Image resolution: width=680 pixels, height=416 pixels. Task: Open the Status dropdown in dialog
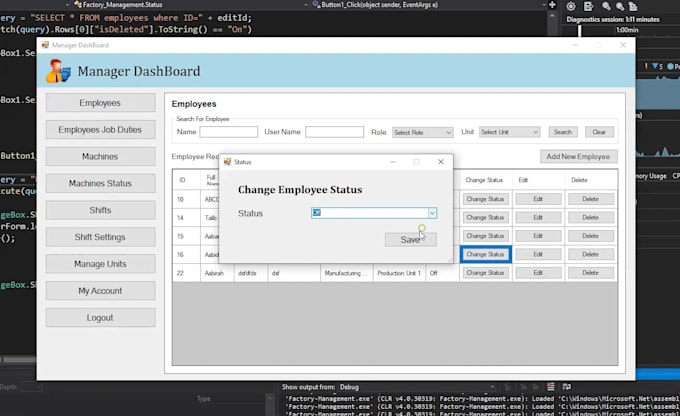click(x=432, y=213)
